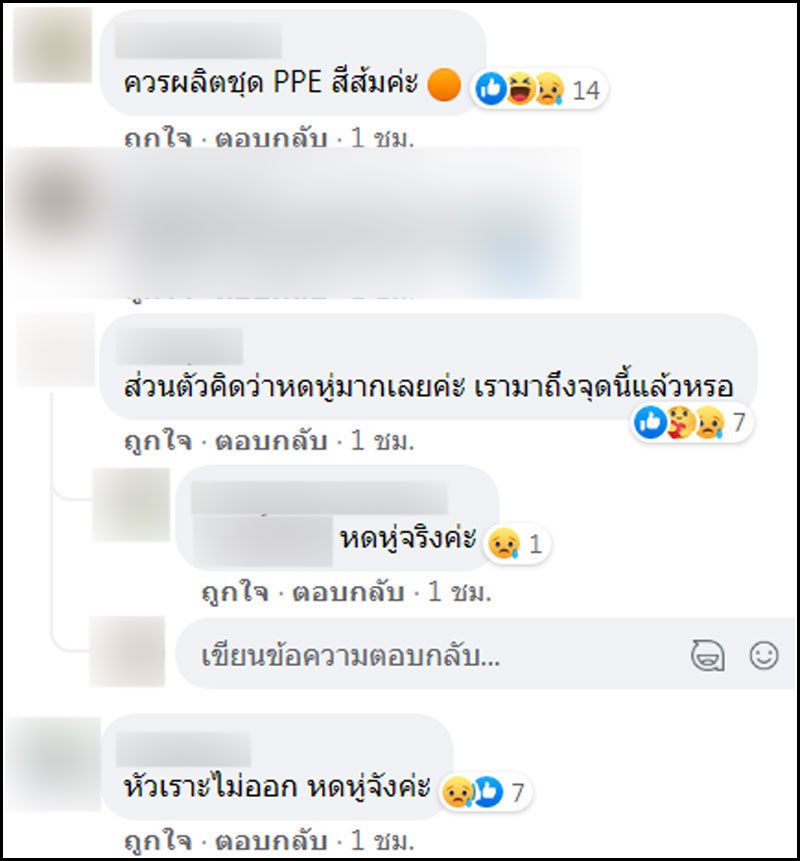Click the care reaction on หดหู่มากเลยค่ะ comment
The width and height of the screenshot is (800, 861).
[x=680, y=422]
